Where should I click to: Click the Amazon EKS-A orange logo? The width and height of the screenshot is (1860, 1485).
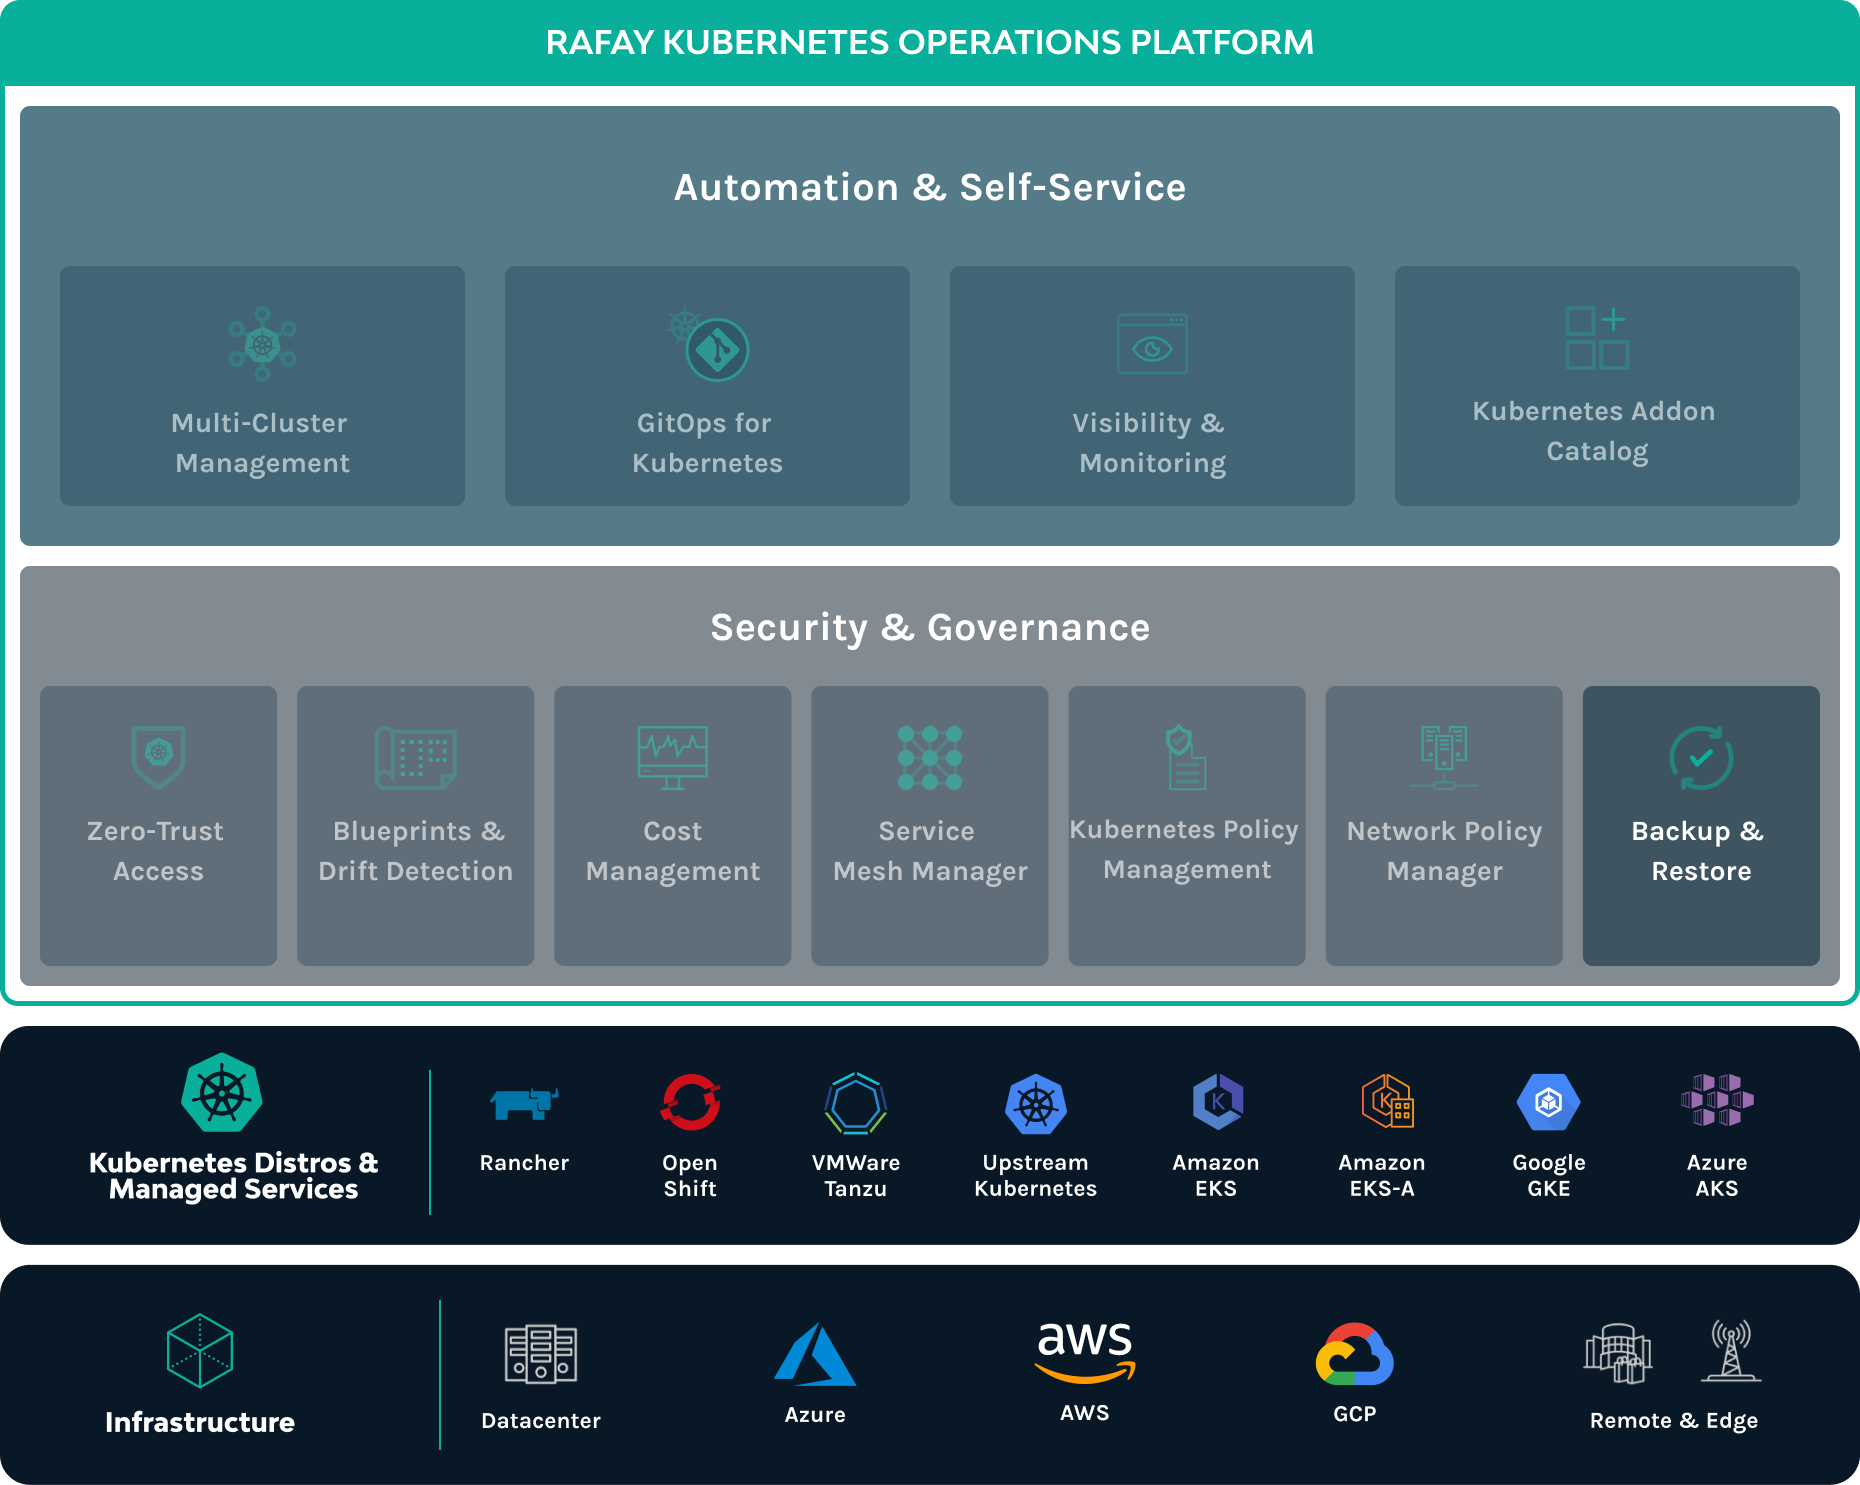click(x=1387, y=1101)
